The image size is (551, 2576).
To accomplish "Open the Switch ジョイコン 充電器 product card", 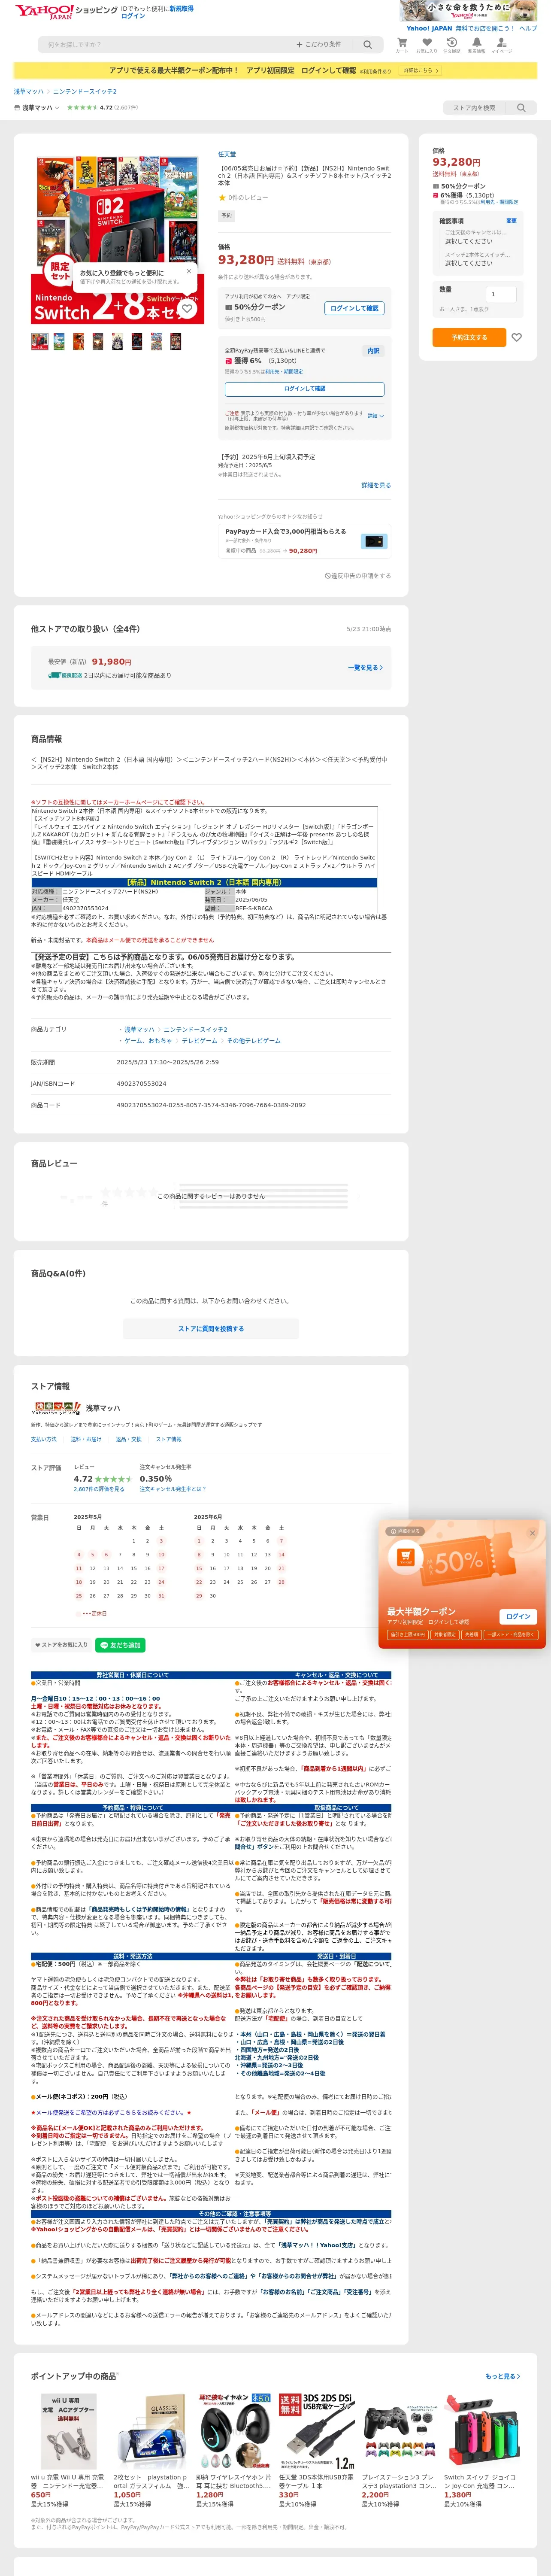I will click(x=482, y=2452).
